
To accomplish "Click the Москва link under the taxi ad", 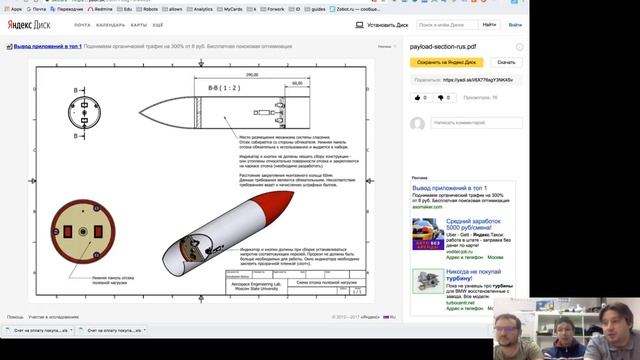I will point(496,258).
